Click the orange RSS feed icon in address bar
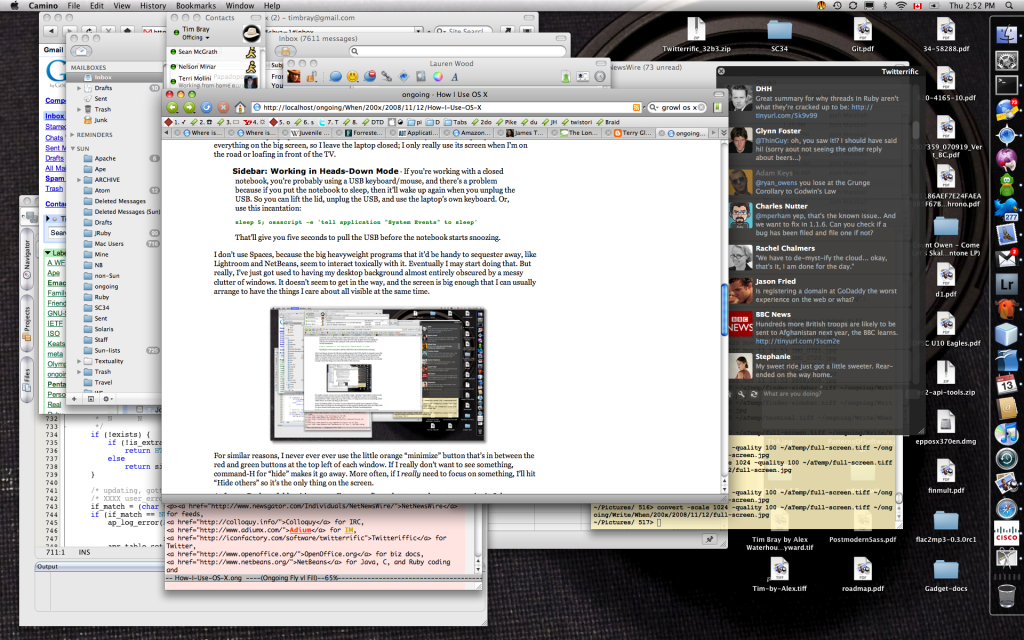1024x640 pixels. pyautogui.click(x=636, y=108)
